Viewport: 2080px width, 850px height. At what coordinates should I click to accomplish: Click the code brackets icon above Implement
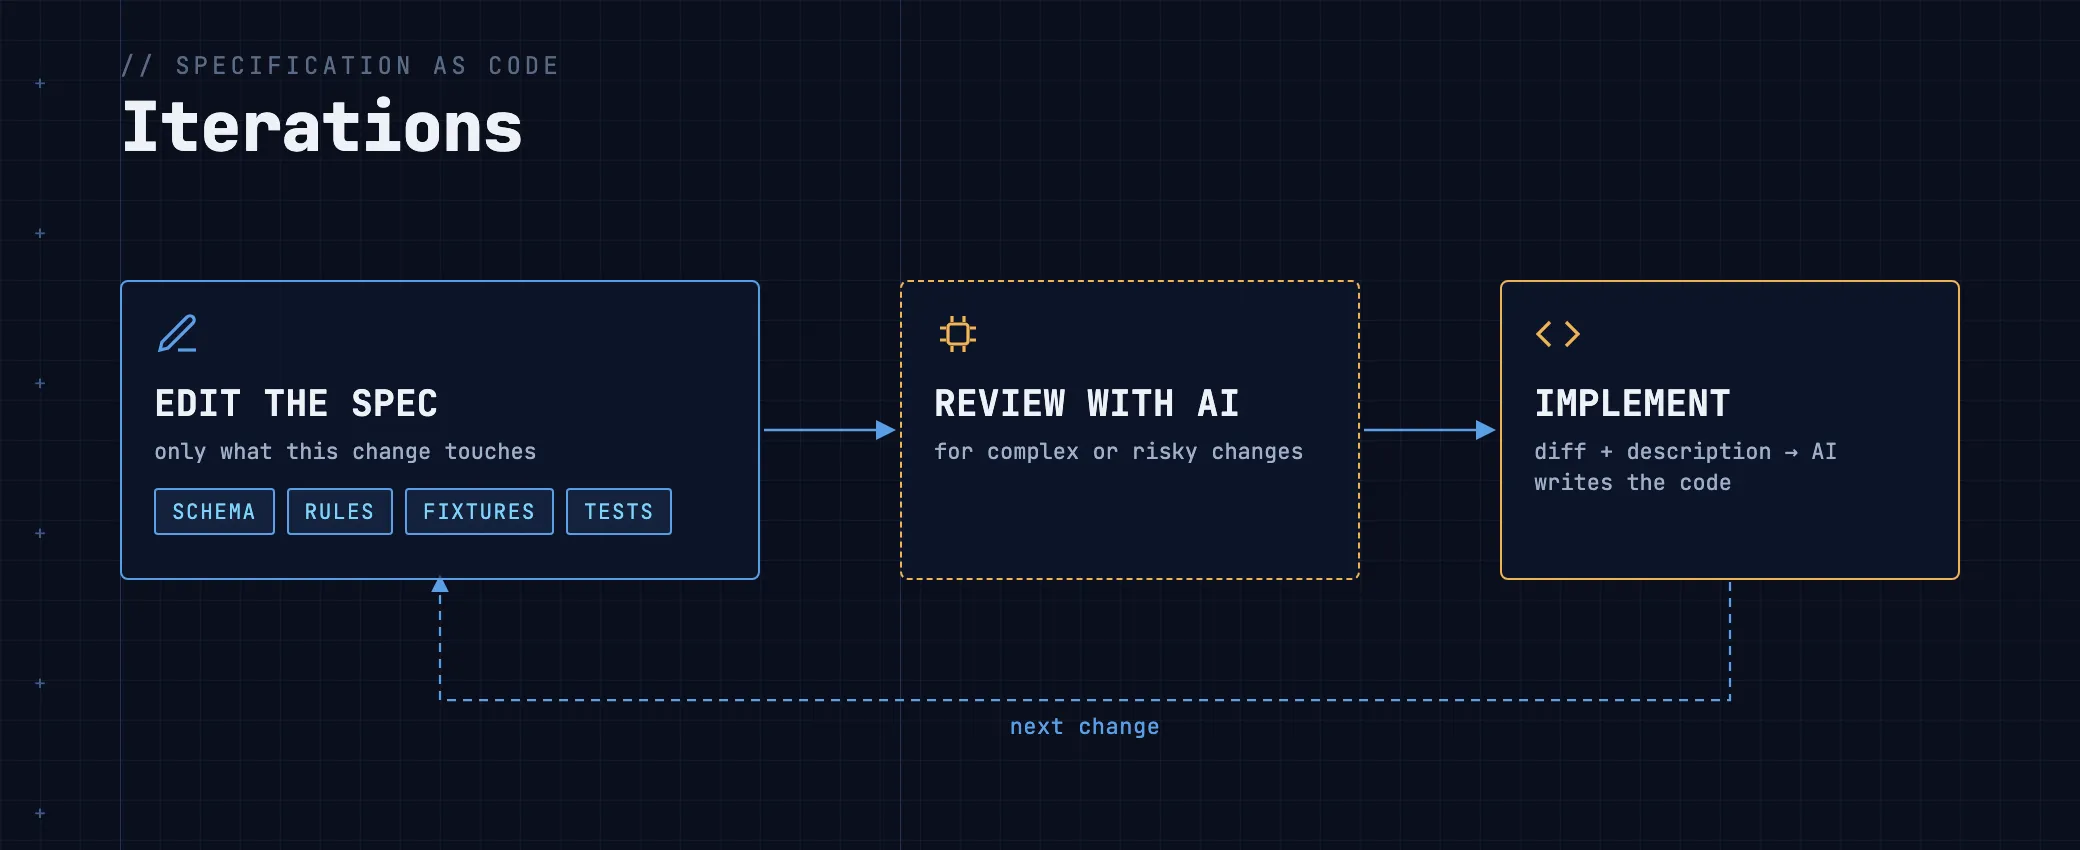pos(1557,334)
